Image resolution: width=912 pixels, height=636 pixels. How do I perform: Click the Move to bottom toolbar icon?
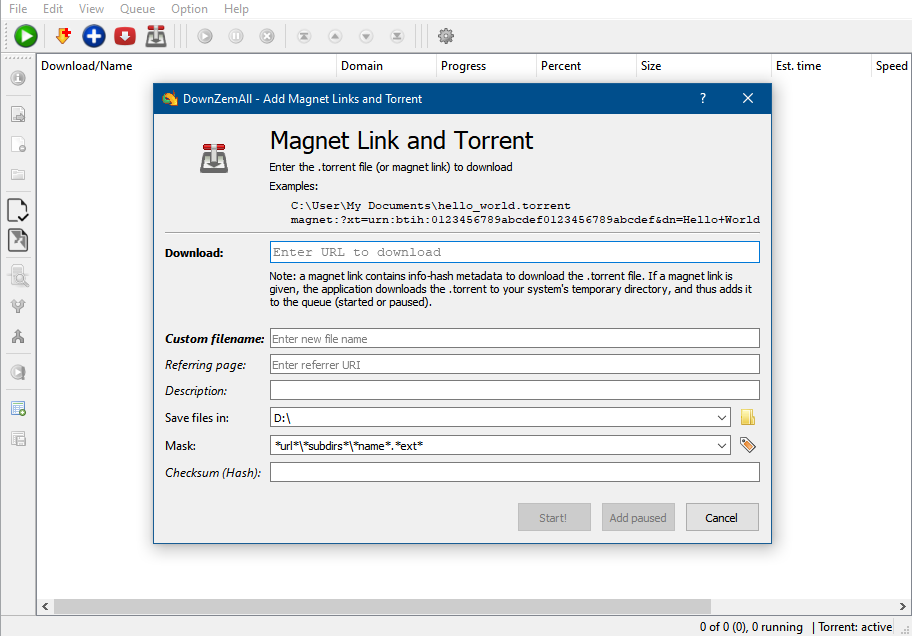397,36
